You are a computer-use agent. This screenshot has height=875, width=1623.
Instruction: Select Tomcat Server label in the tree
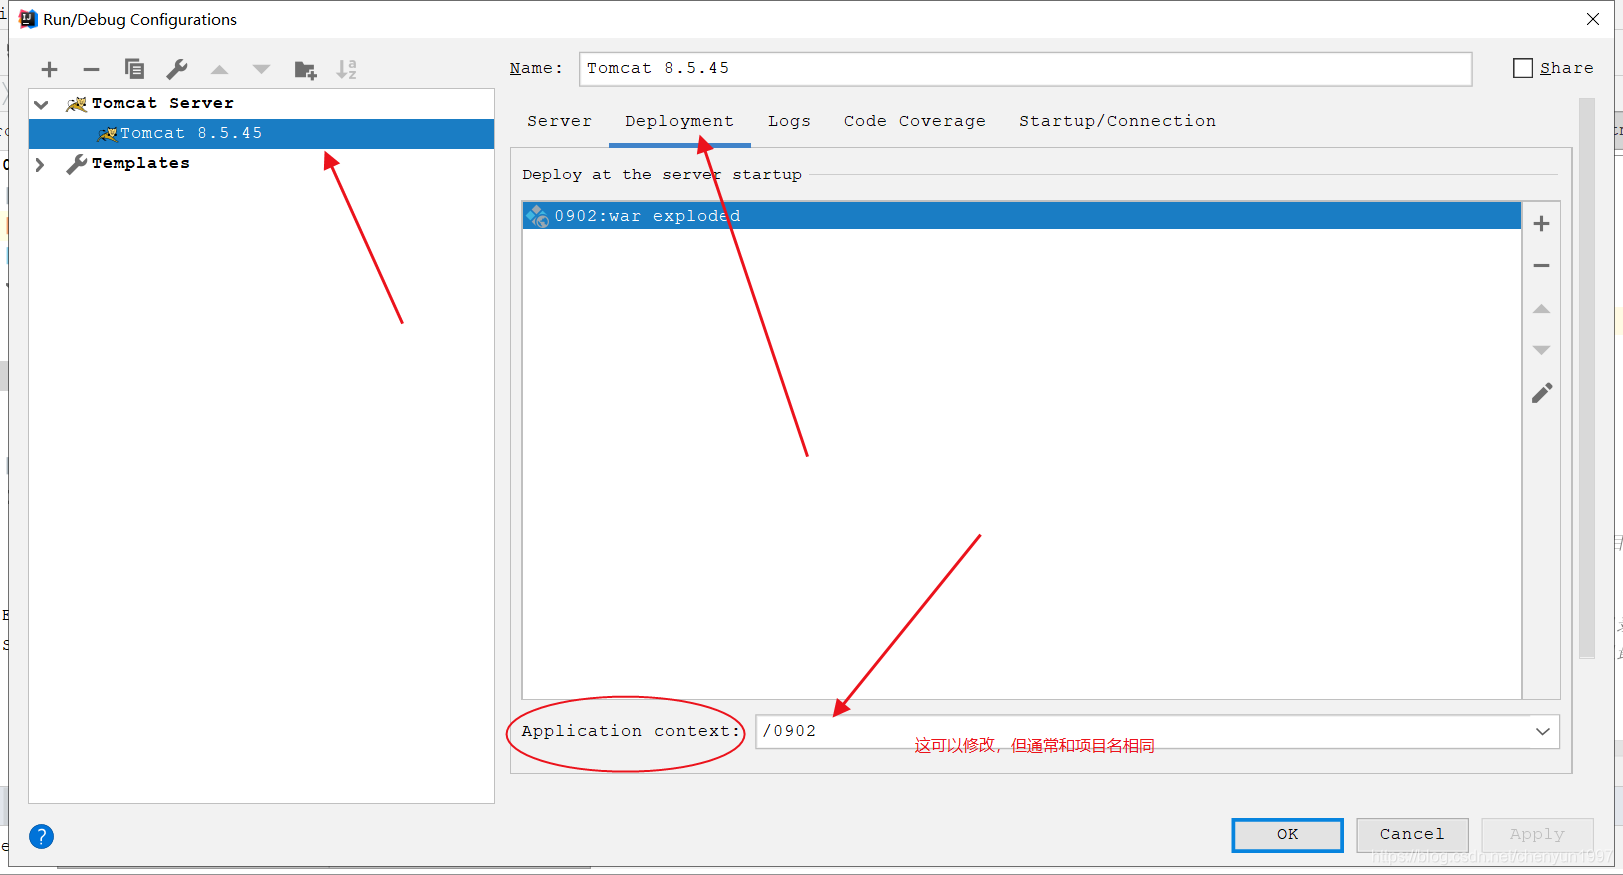pyautogui.click(x=163, y=104)
